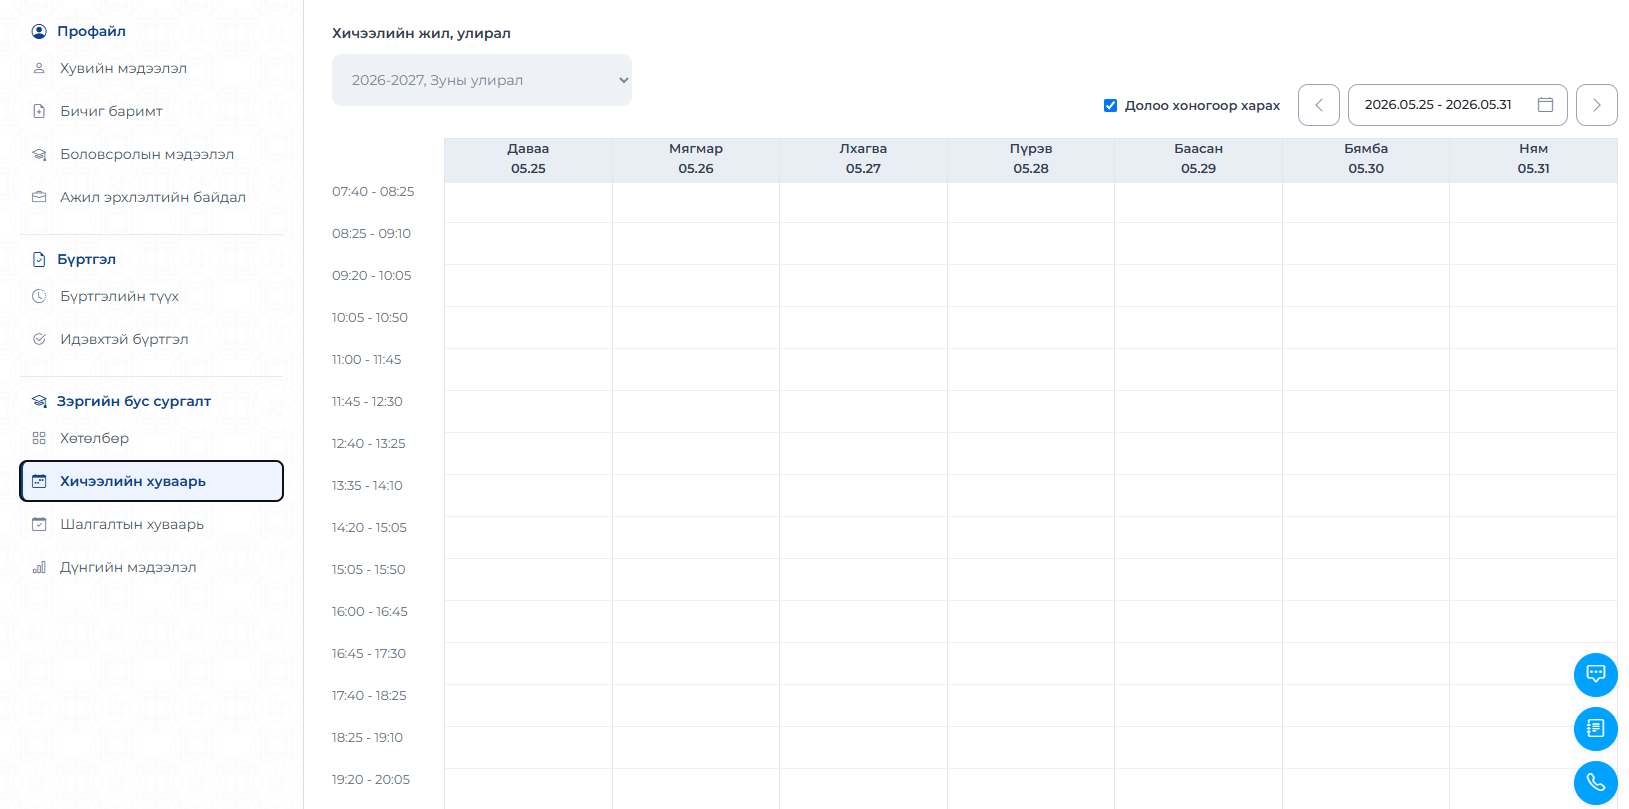Select Хичээлийн хуваарь in the sidebar
The image size is (1629, 809).
click(152, 481)
